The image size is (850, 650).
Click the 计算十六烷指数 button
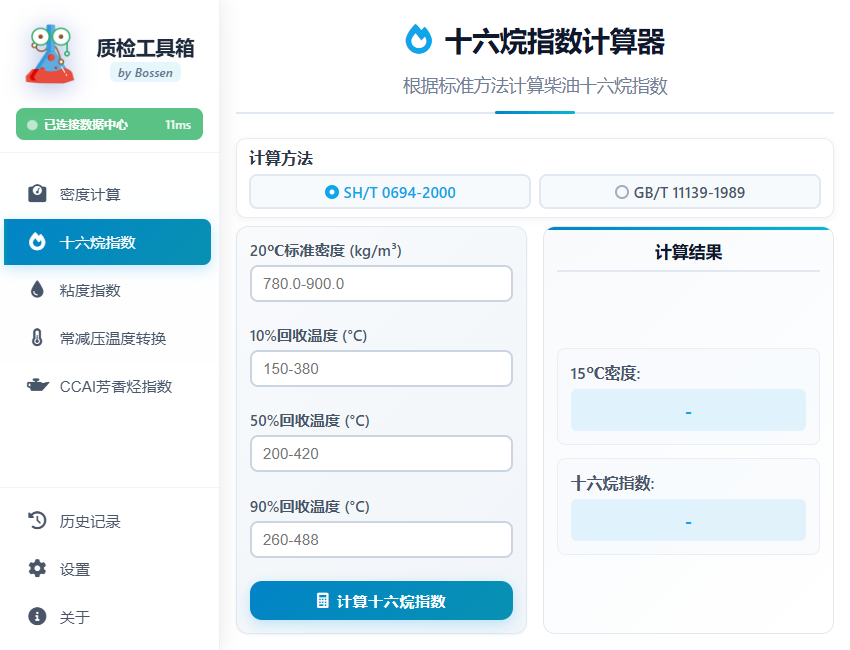coord(381,601)
